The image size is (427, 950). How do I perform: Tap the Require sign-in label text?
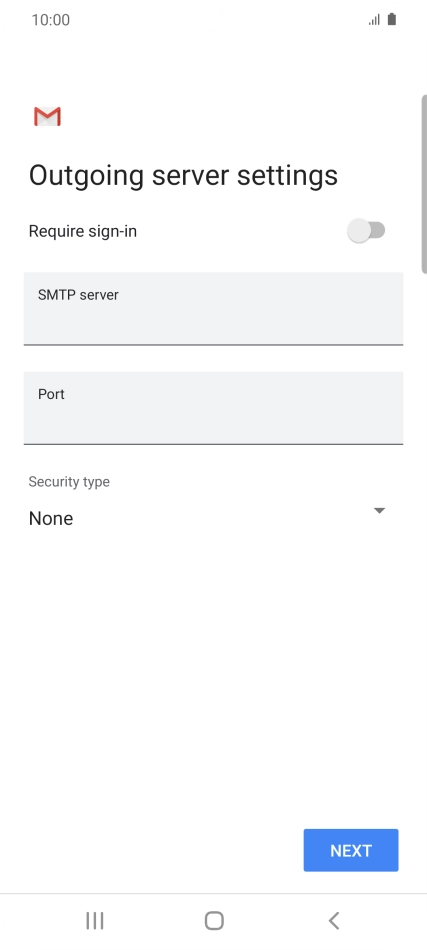[83, 231]
